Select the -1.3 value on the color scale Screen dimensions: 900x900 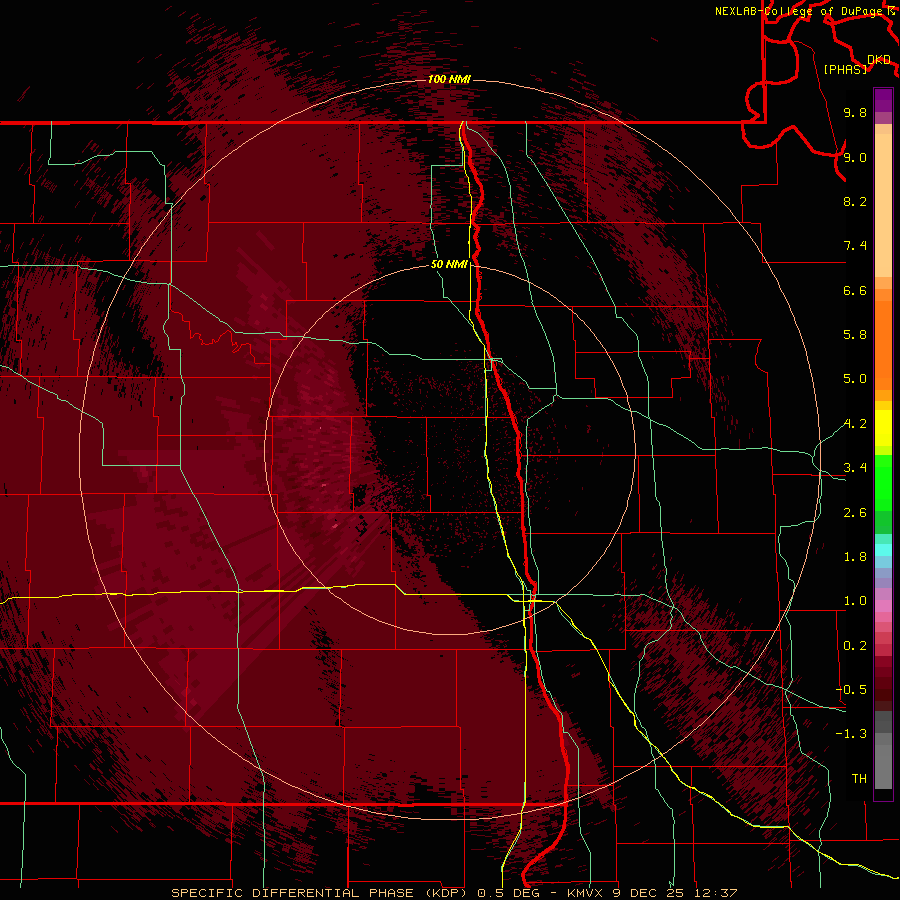851,734
